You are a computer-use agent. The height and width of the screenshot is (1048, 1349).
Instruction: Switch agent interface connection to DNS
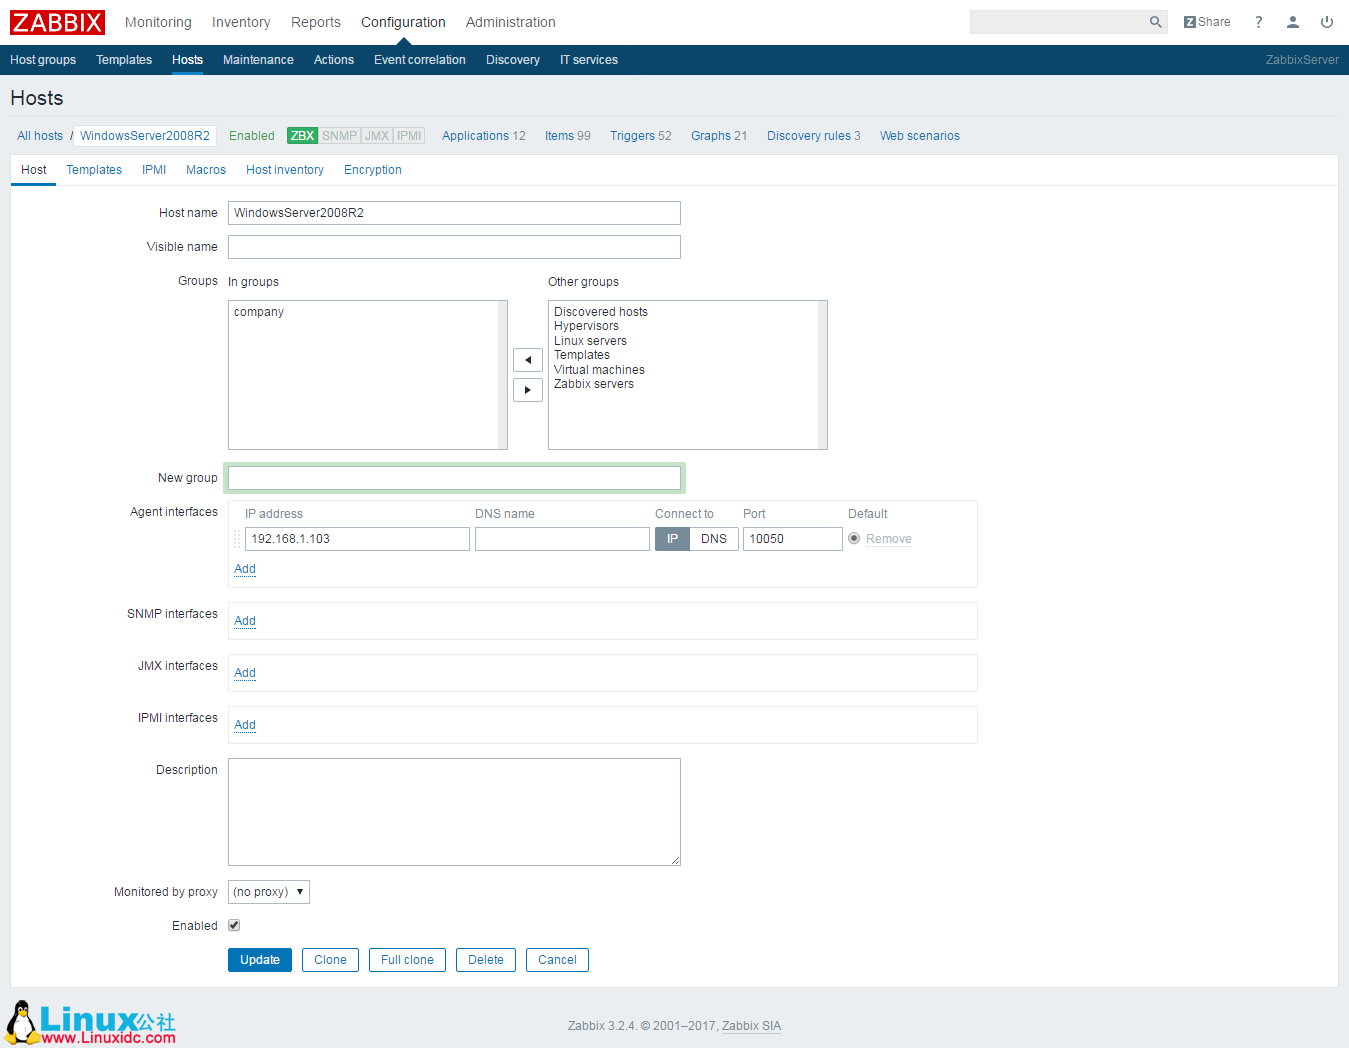click(x=714, y=538)
